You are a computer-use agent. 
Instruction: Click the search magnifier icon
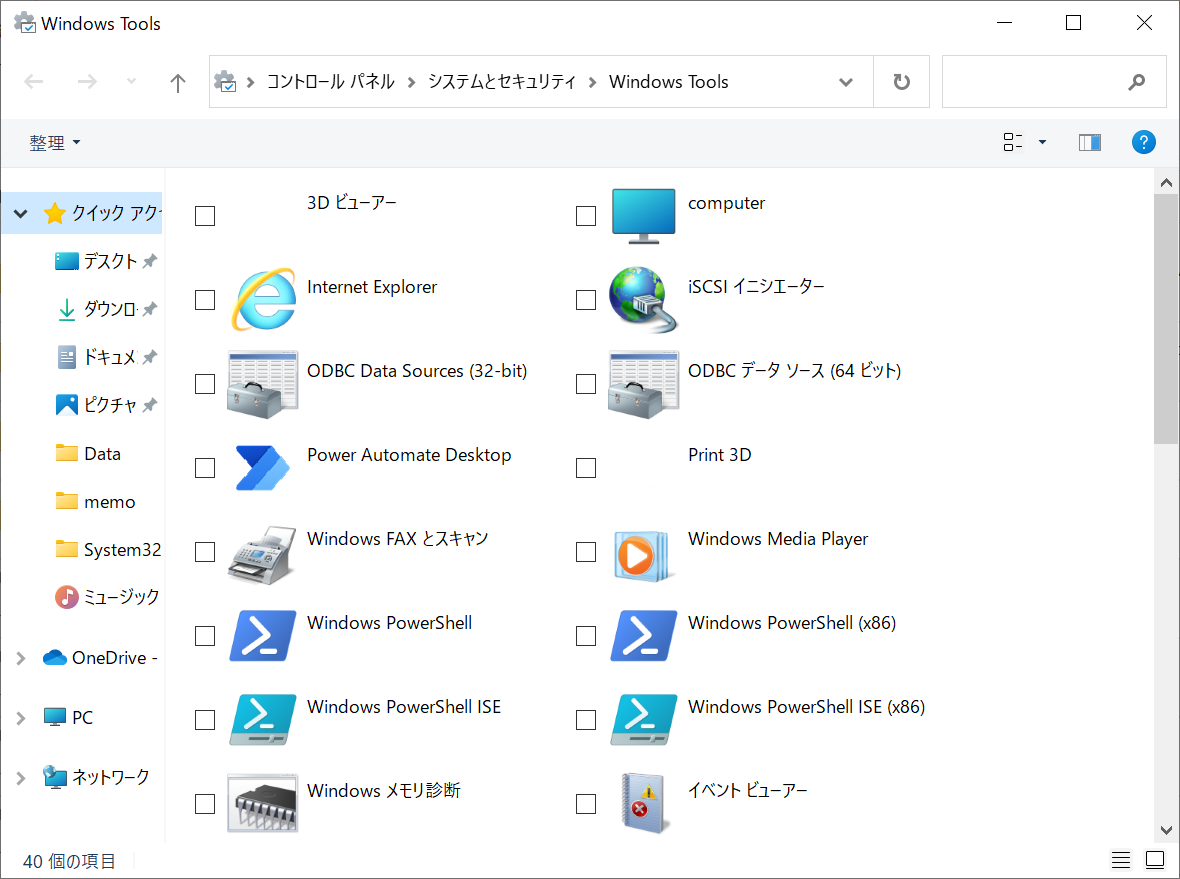point(1136,81)
